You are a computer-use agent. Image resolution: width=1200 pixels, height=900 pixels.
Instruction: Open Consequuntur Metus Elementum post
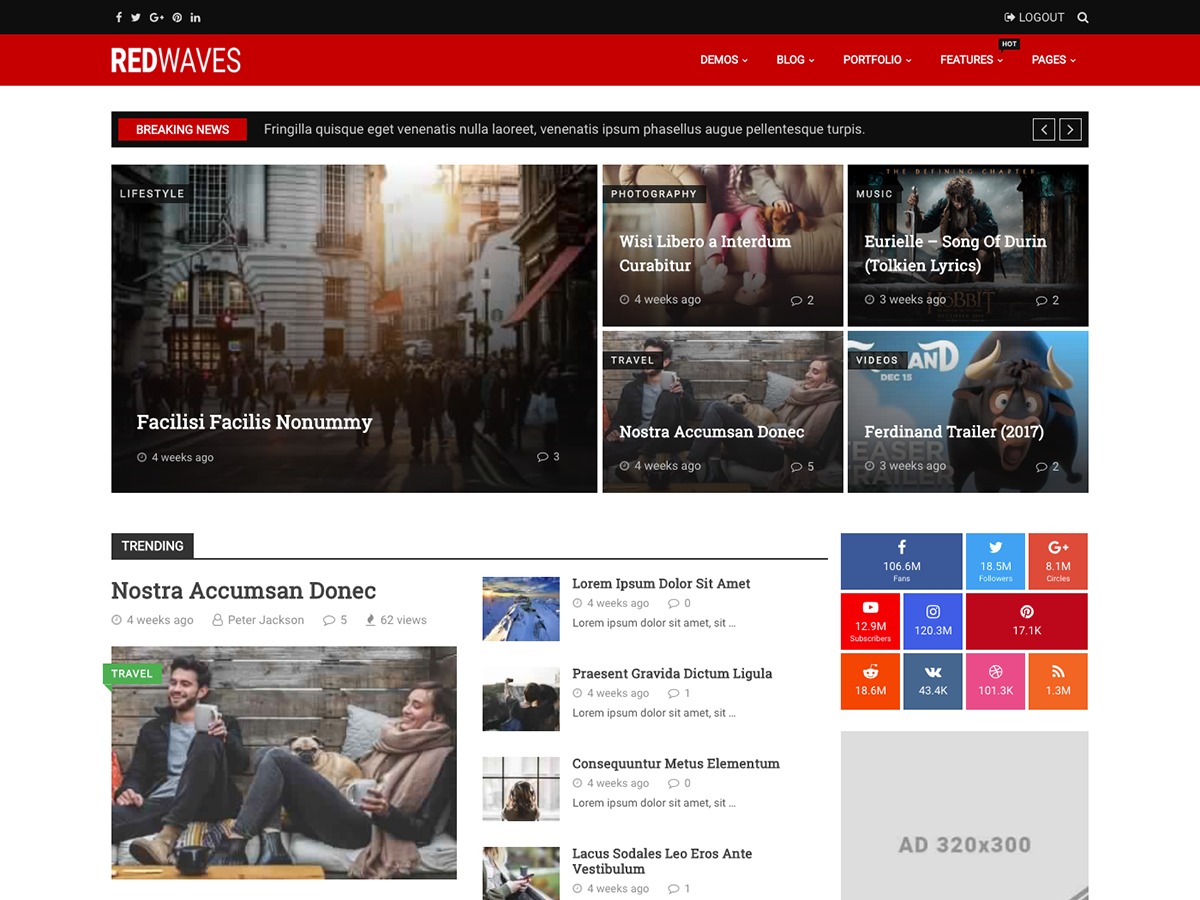click(676, 764)
